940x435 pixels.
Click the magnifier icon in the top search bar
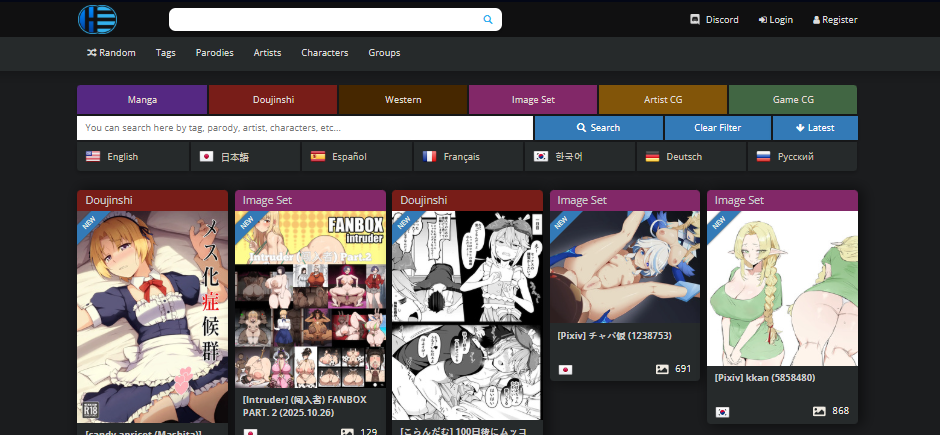pyautogui.click(x=488, y=20)
